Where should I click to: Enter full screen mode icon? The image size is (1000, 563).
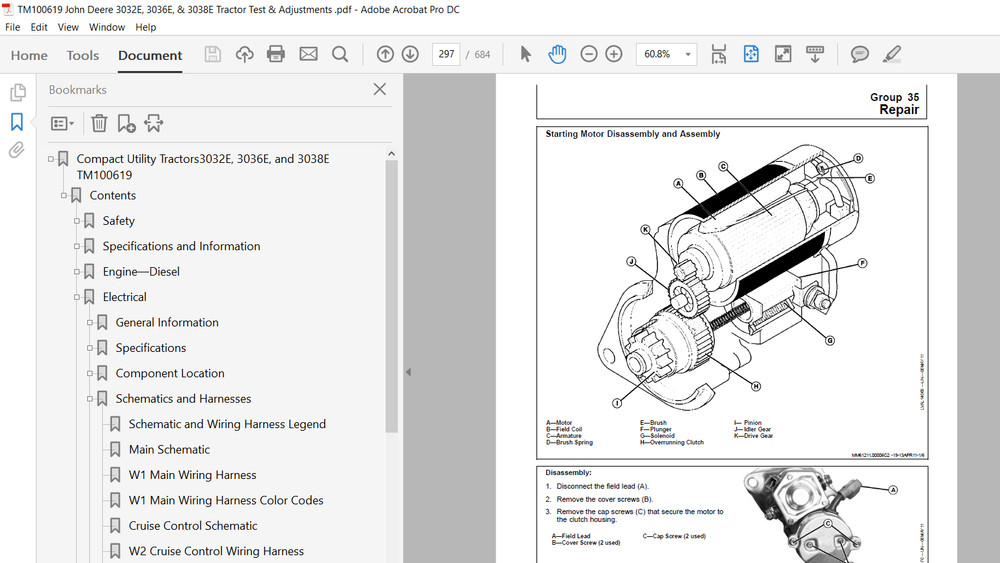click(x=783, y=54)
